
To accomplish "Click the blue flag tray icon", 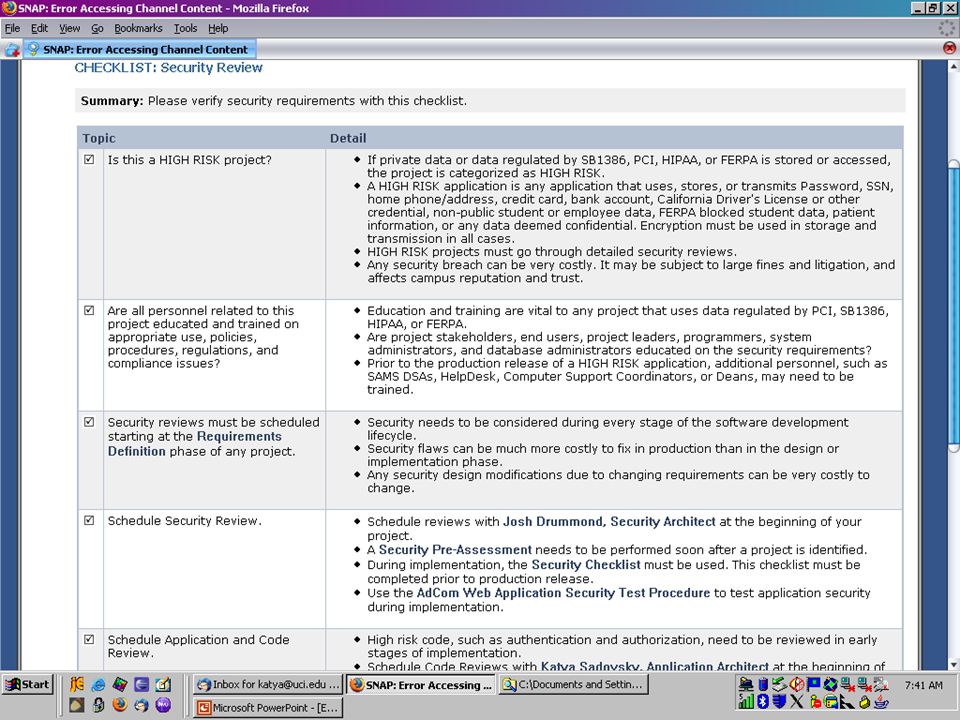I will click(814, 684).
